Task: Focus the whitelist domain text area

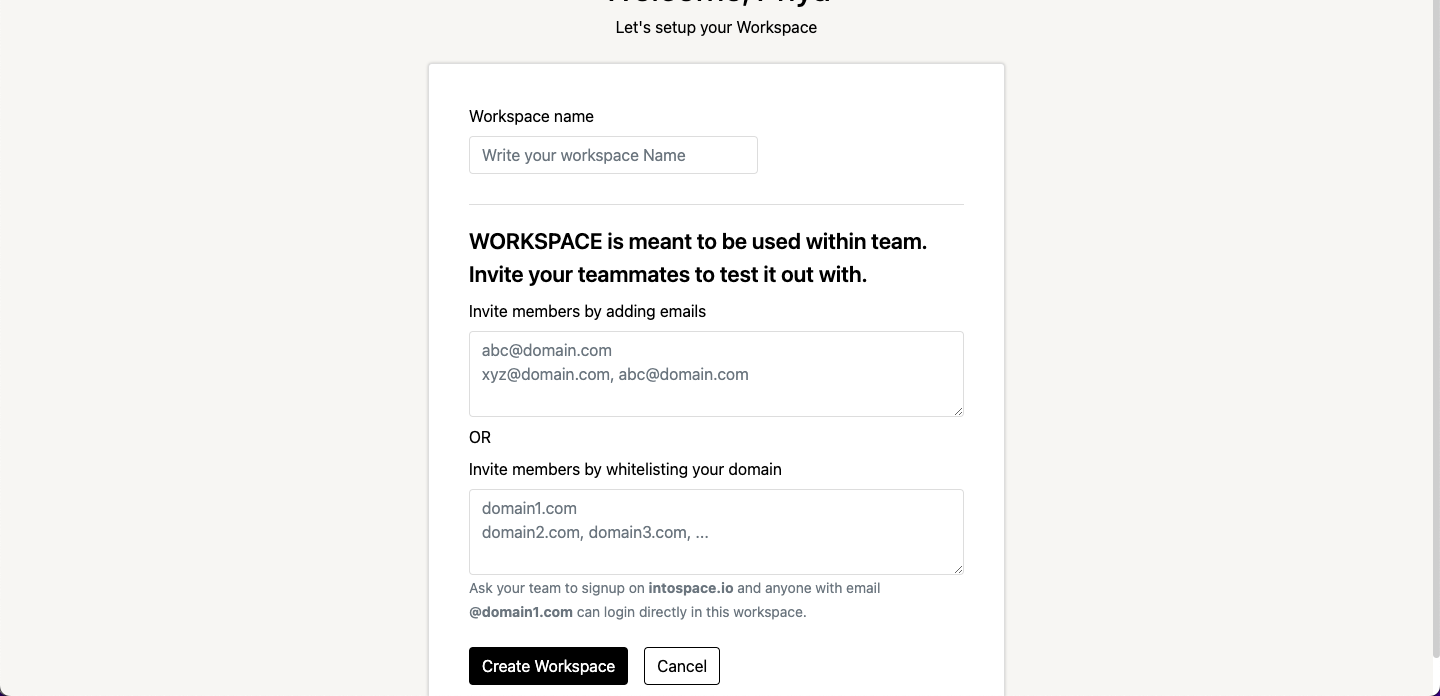Action: click(x=716, y=532)
